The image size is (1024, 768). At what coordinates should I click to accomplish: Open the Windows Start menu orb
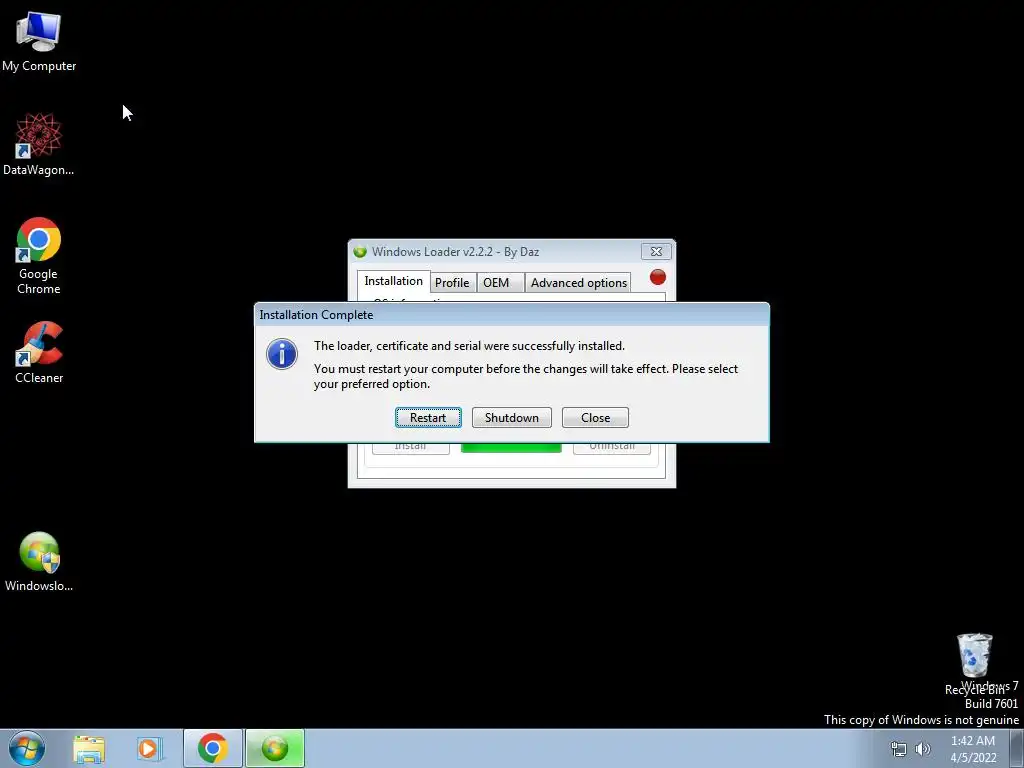click(27, 748)
